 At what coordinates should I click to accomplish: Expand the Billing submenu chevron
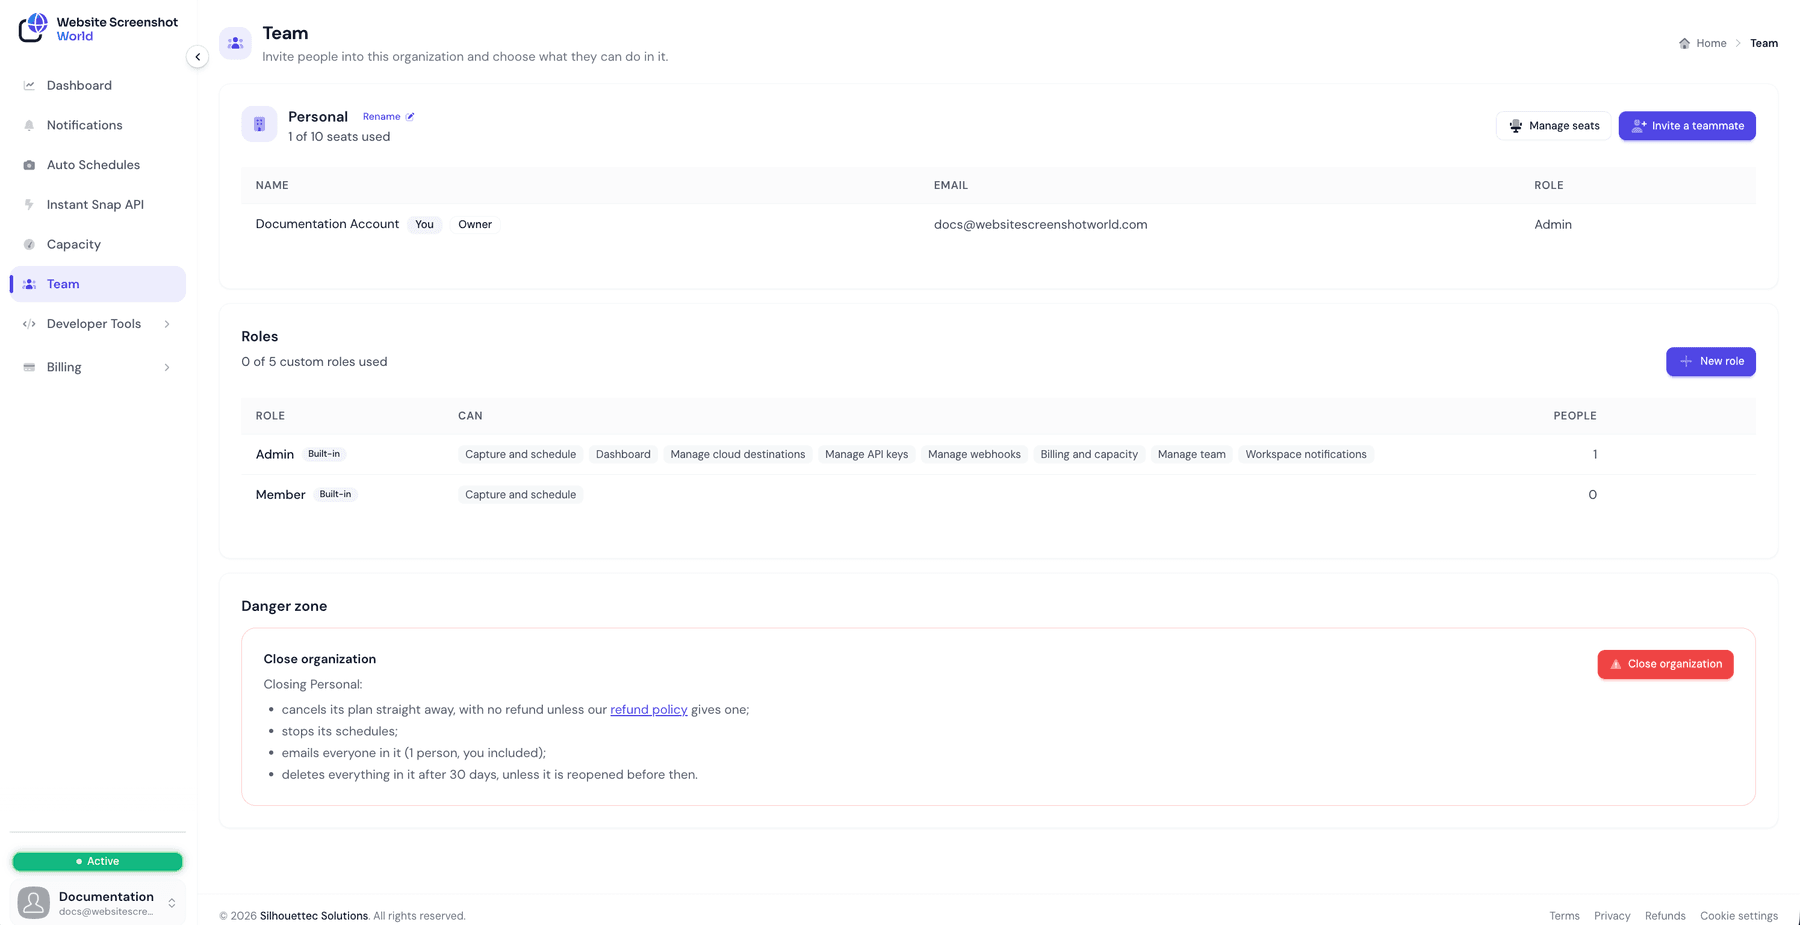167,367
